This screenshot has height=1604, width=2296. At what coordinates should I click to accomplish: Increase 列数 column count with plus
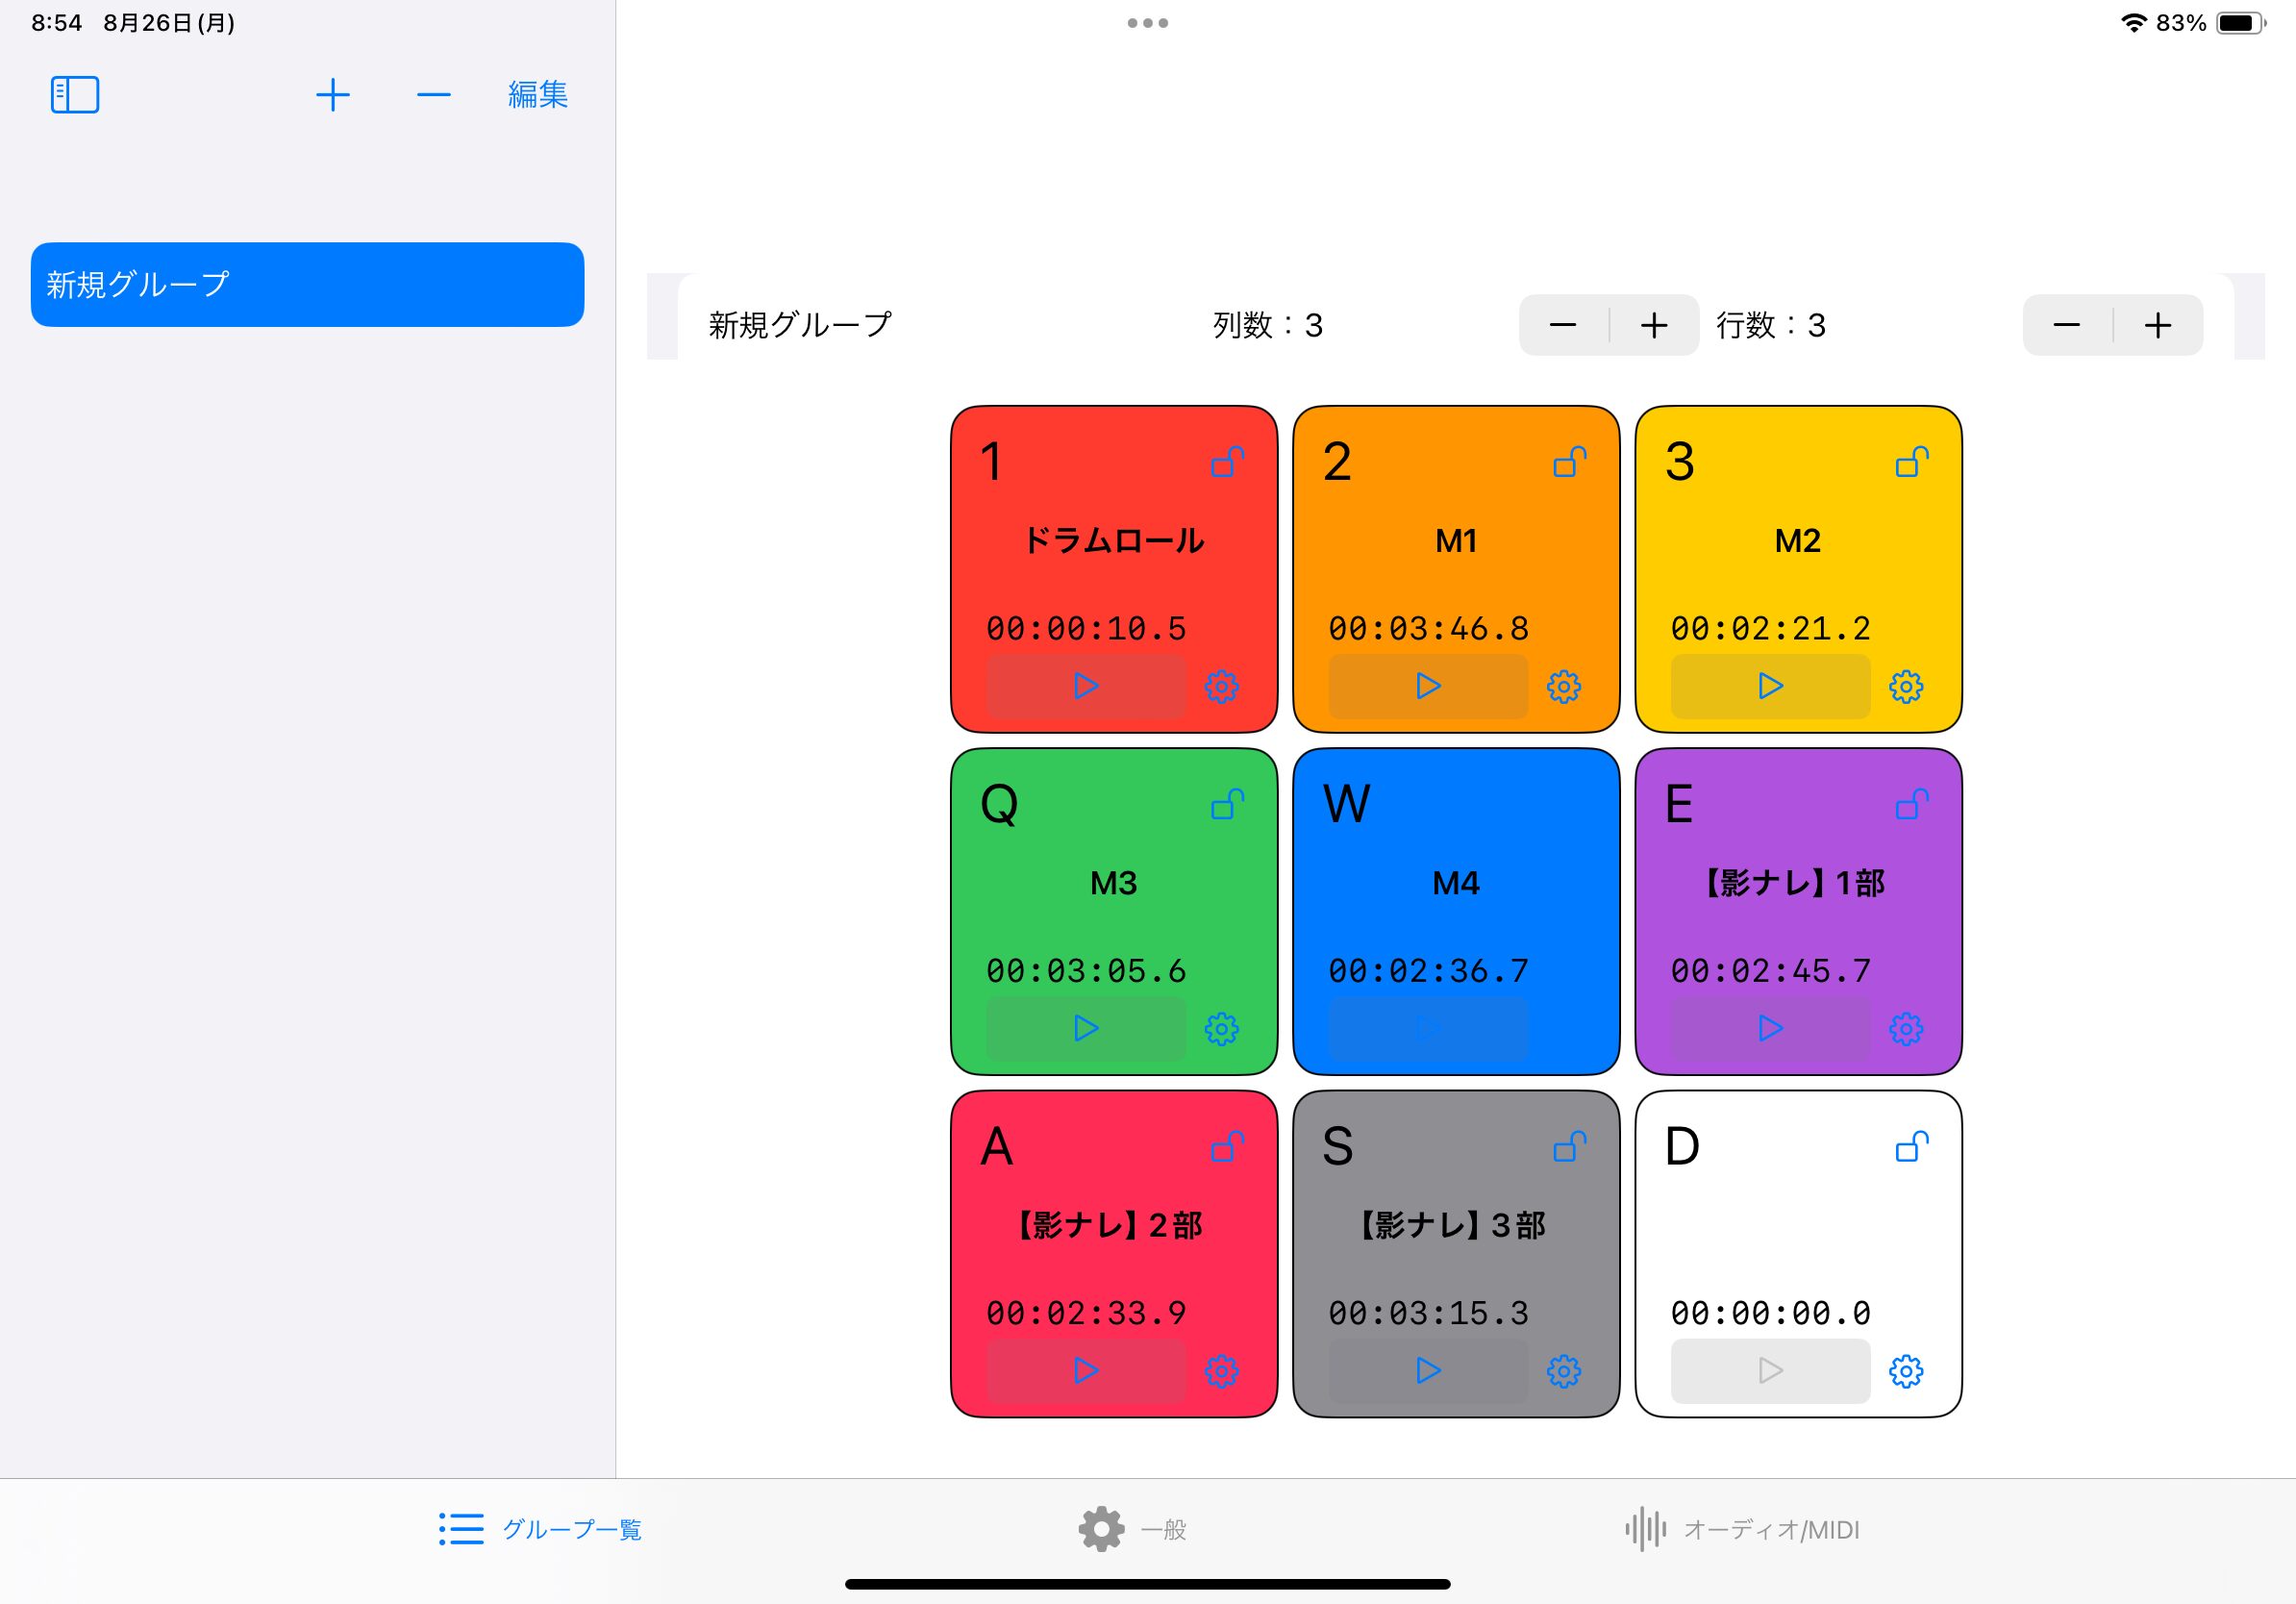coord(1654,325)
